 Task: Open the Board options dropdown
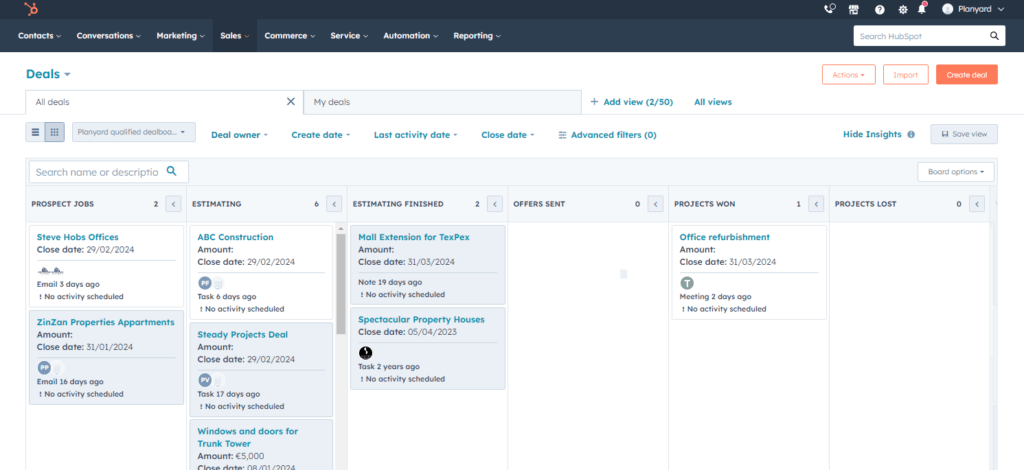[956, 172]
